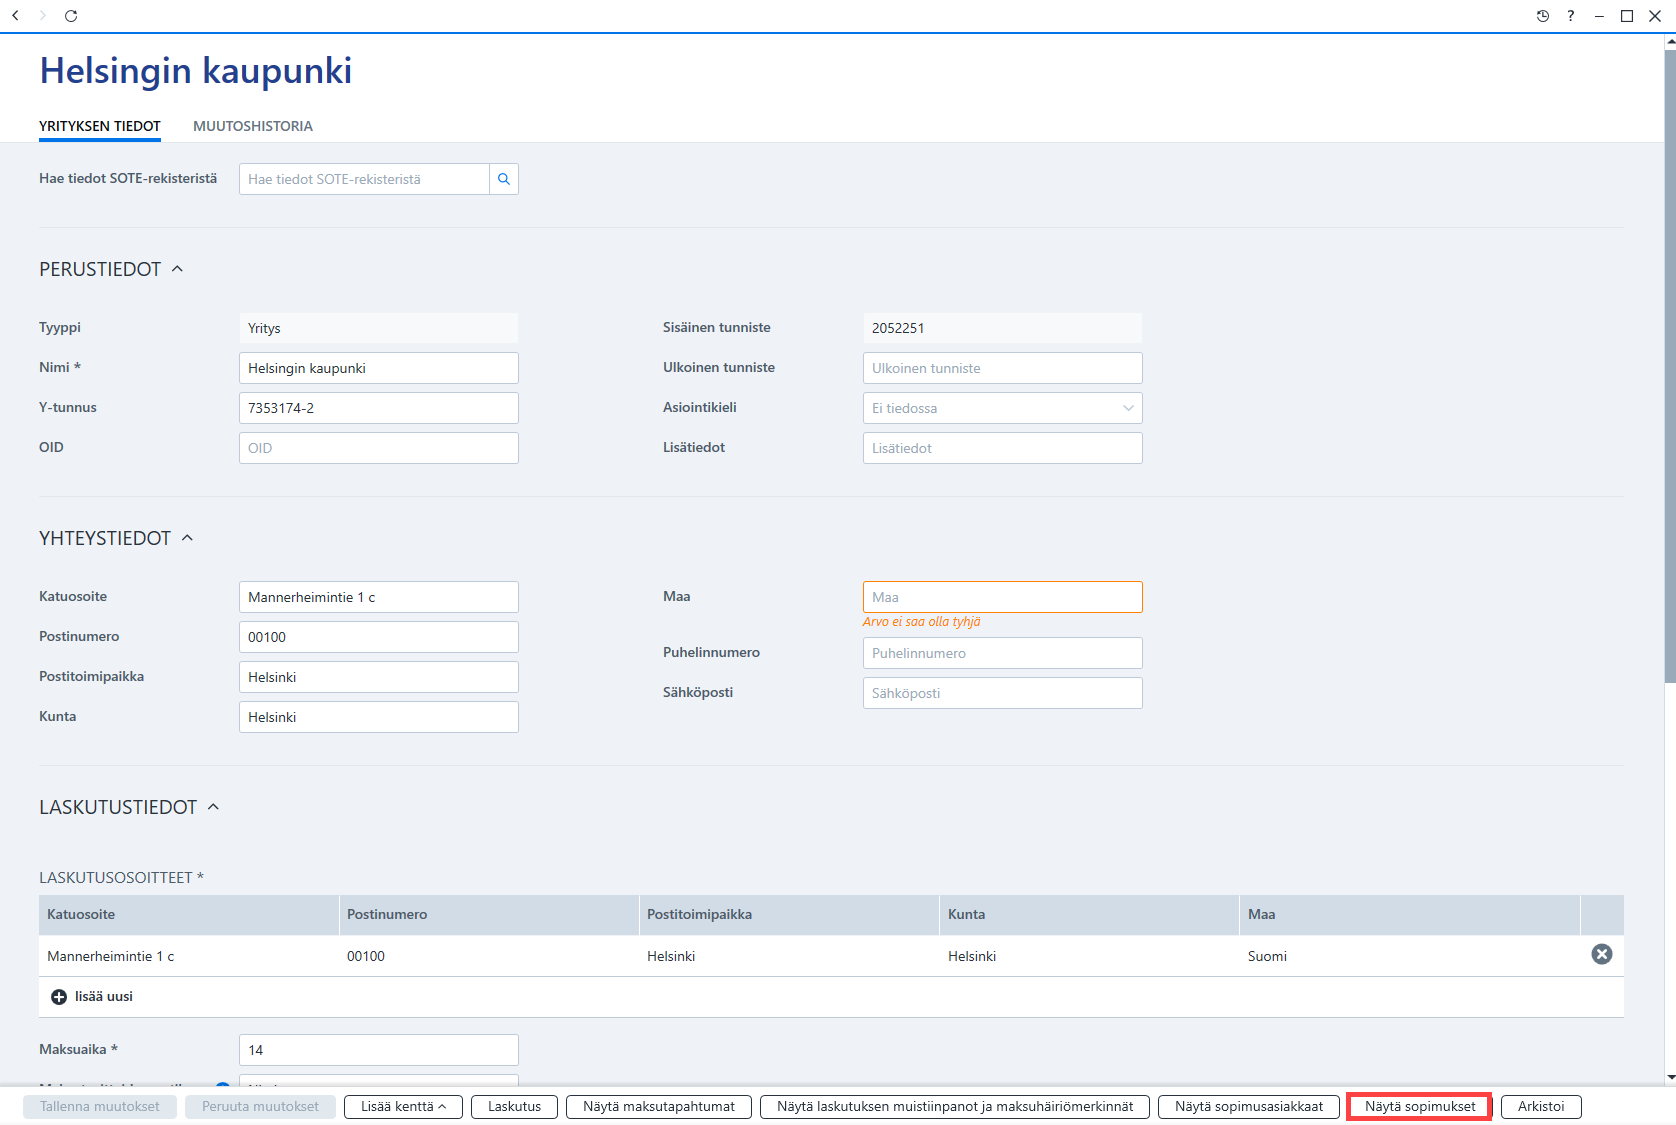
Task: Click the Tallenna muutokset button
Action: (100, 1107)
